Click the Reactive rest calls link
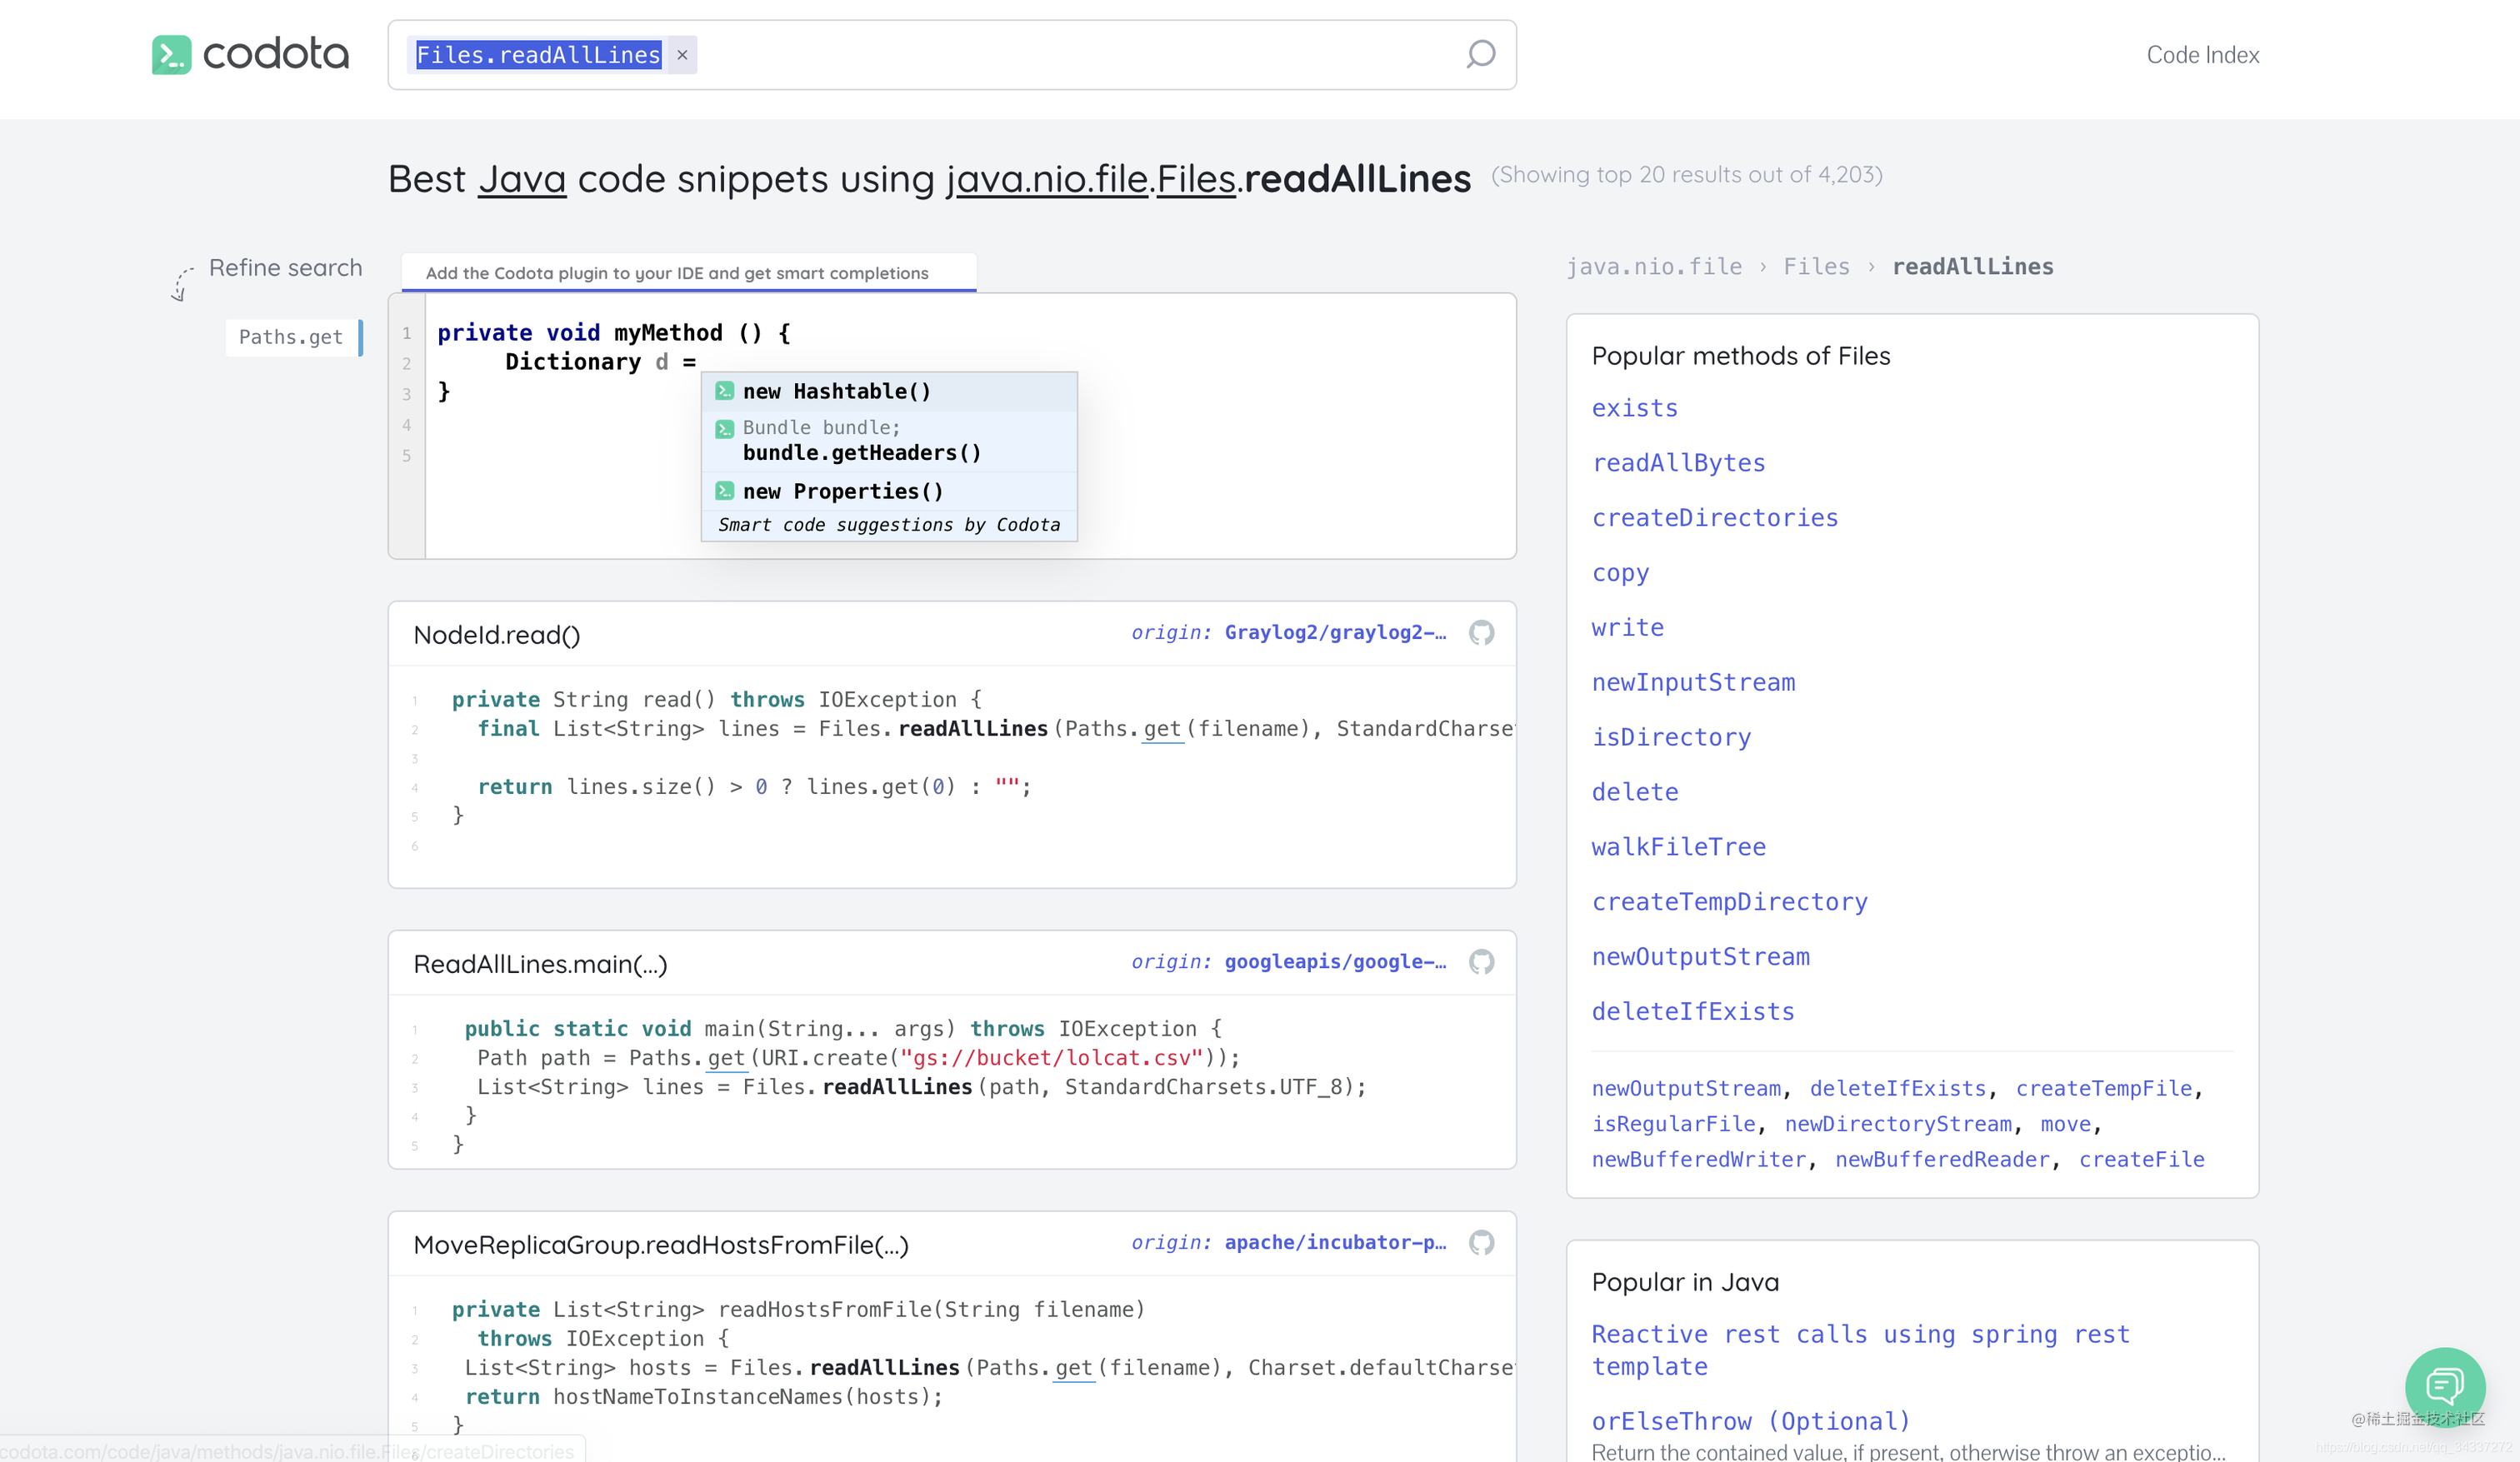This screenshot has width=2520, height=1462. pos(1860,1349)
